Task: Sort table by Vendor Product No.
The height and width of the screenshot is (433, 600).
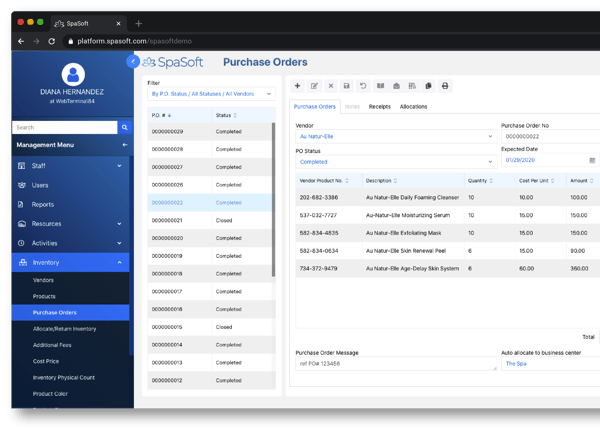Action: (x=347, y=181)
